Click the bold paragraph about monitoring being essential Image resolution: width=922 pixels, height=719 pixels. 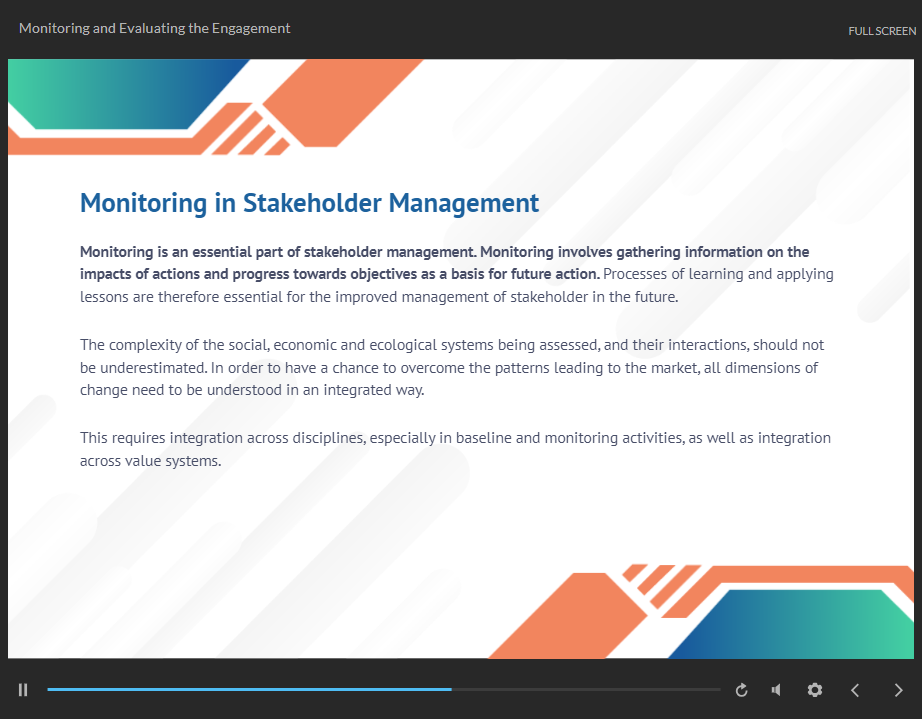(445, 262)
